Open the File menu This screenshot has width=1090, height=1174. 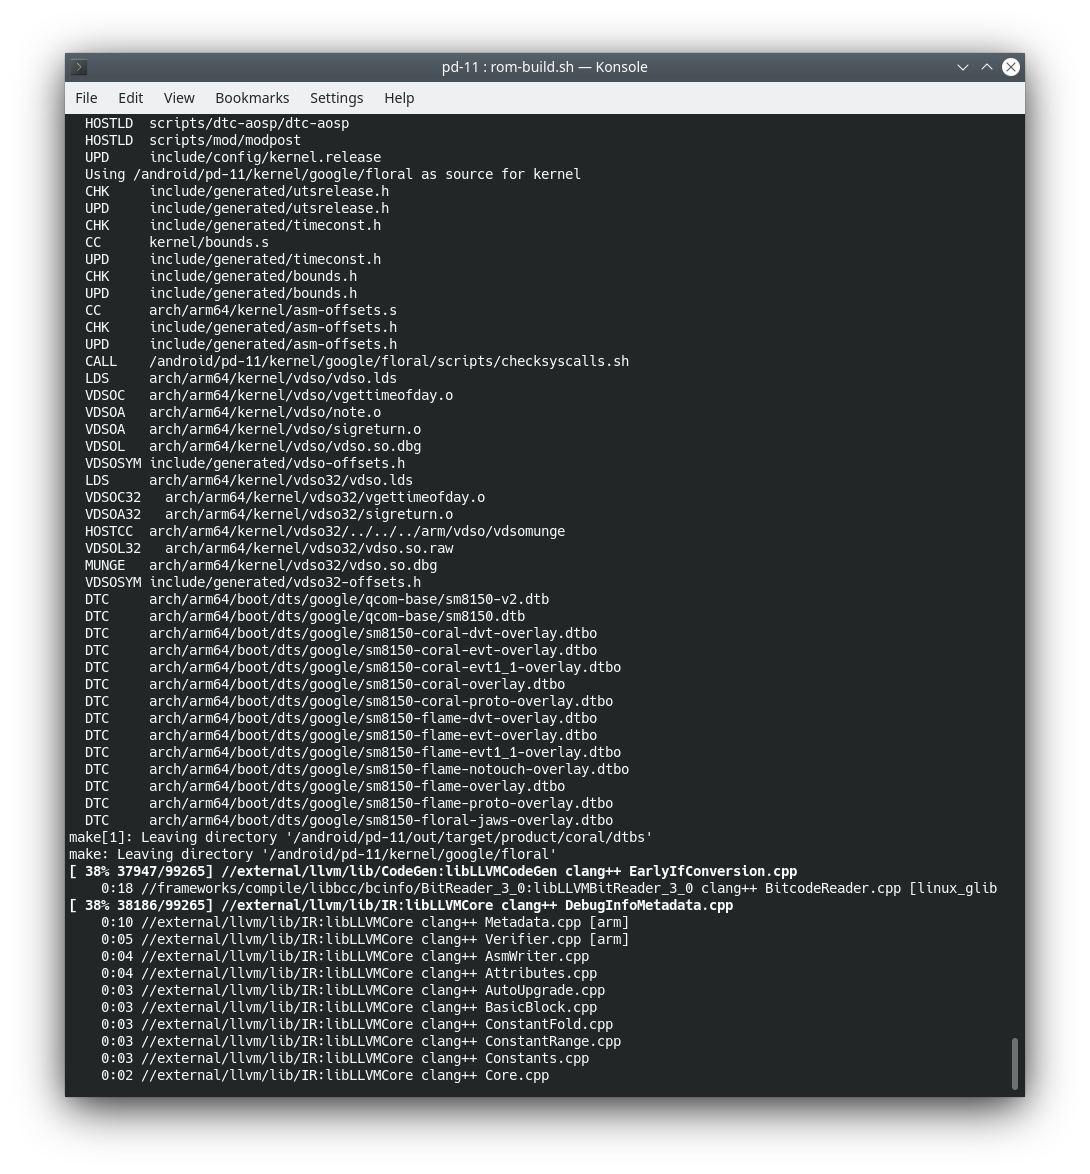(x=86, y=98)
